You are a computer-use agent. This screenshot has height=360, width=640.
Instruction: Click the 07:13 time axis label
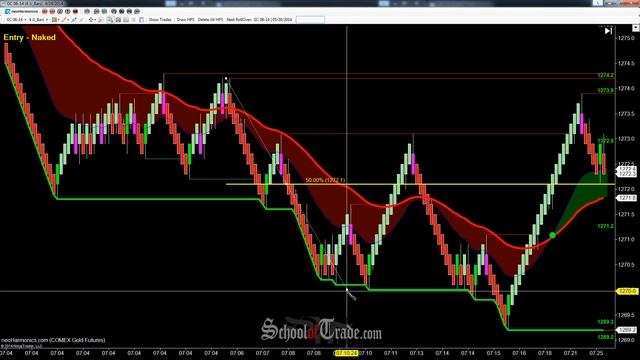tap(416, 353)
